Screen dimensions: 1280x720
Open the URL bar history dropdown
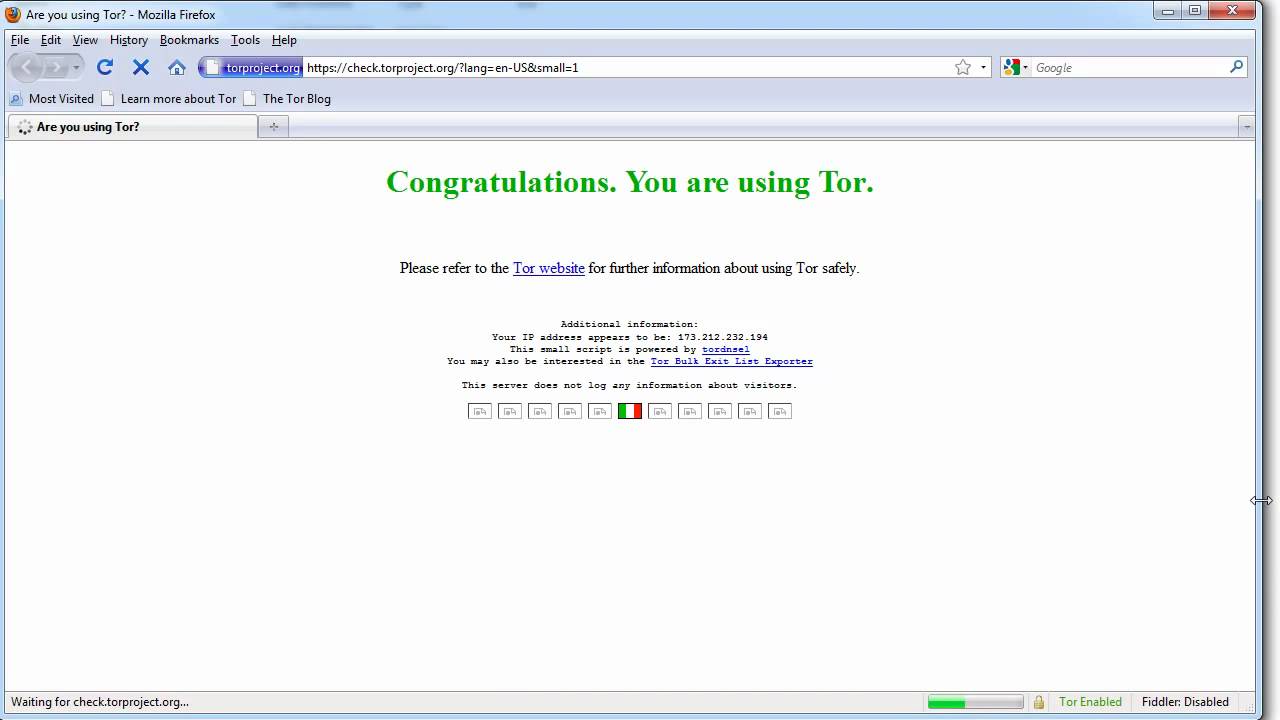click(x=983, y=67)
